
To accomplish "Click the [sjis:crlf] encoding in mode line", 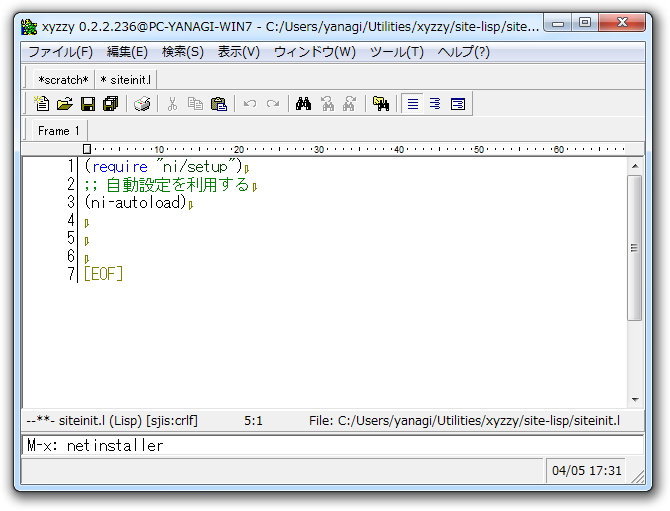I will [172, 420].
